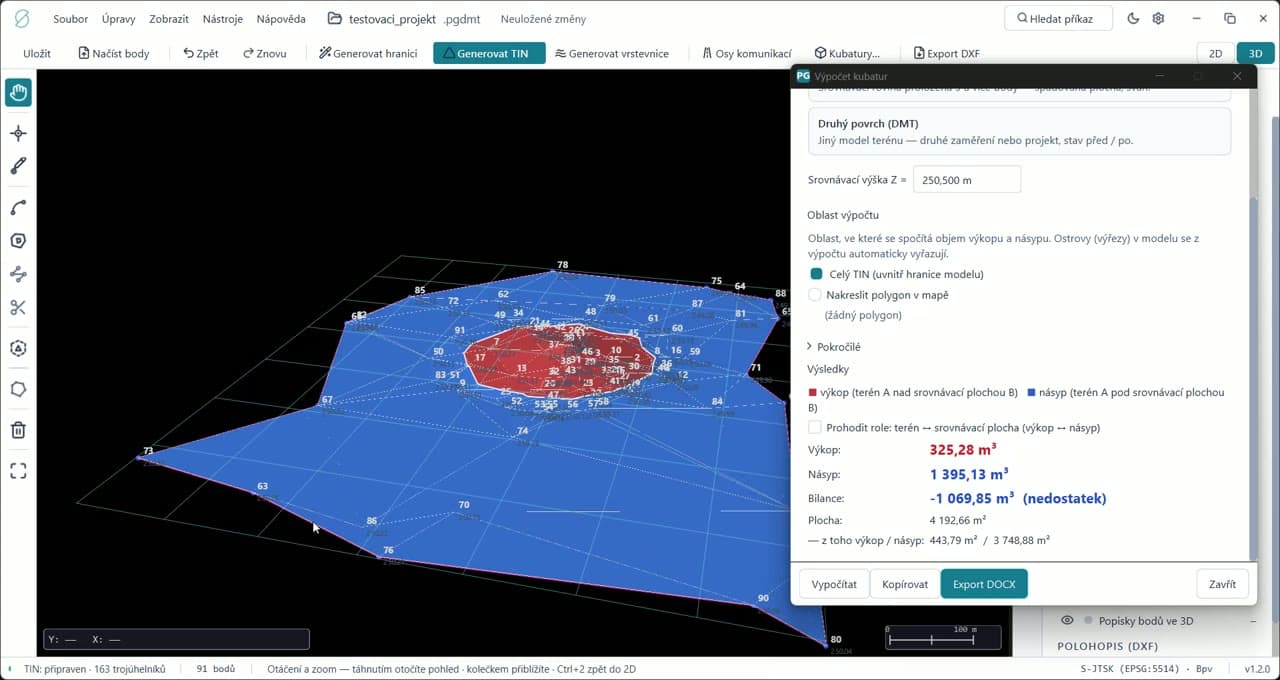
Task: Select the breakline connect tool
Action: [18, 274]
